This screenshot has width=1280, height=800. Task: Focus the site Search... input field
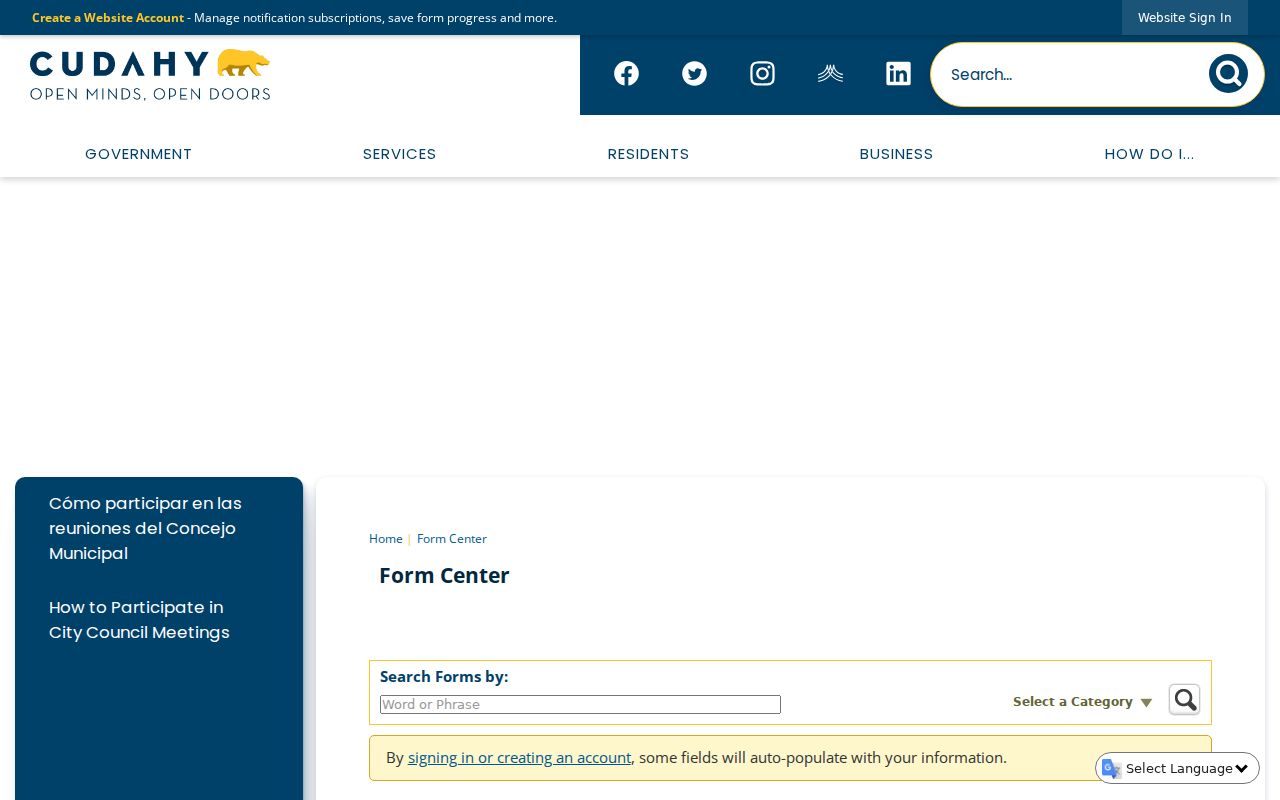tap(1070, 74)
